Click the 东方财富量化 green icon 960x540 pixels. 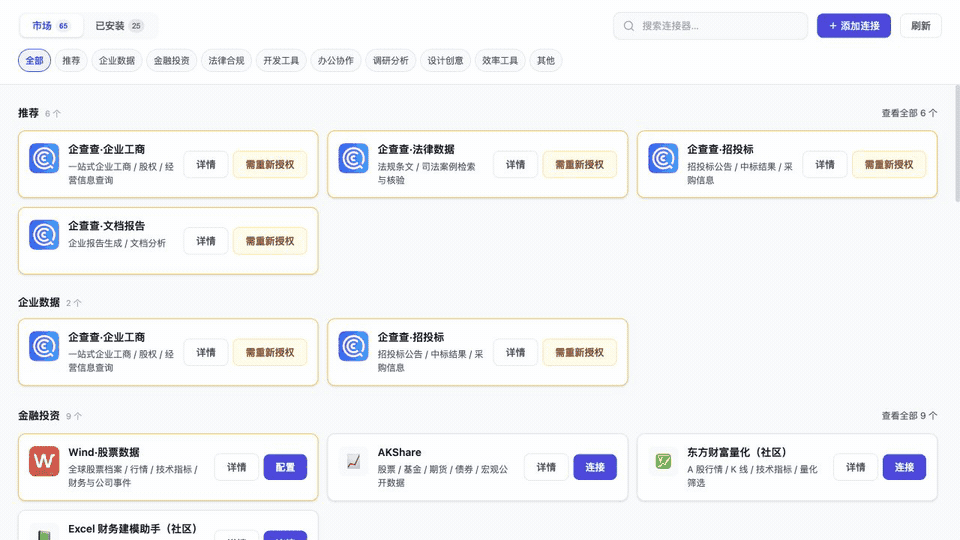(663, 462)
